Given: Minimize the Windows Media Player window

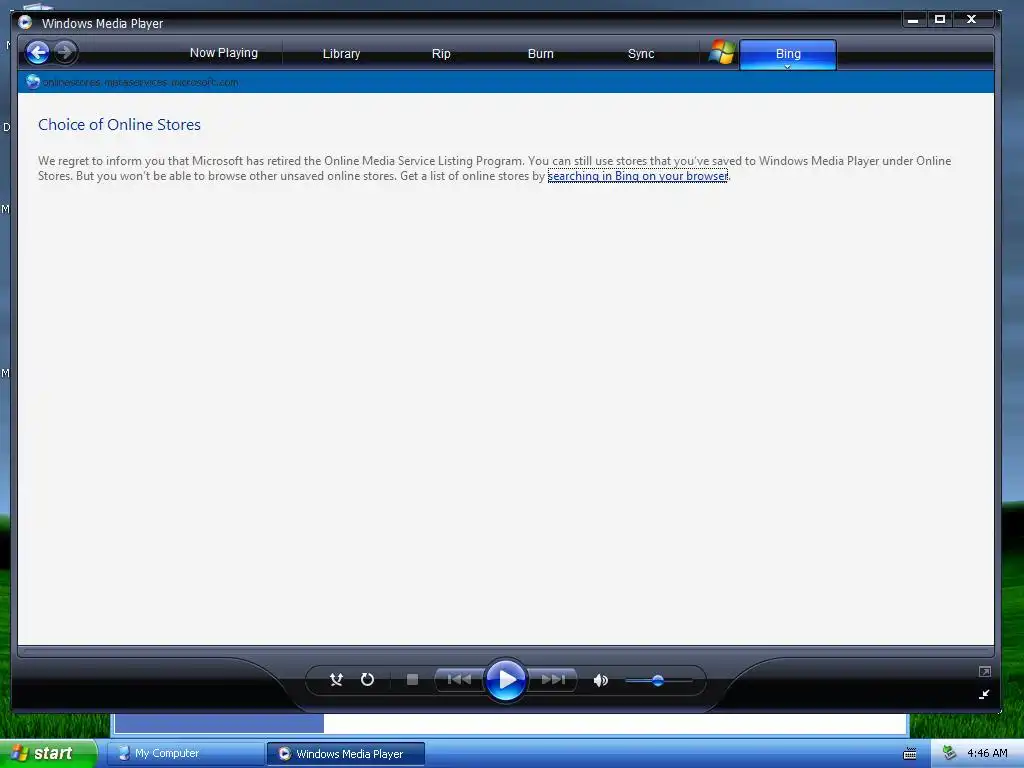Looking at the screenshot, I should (x=913, y=20).
